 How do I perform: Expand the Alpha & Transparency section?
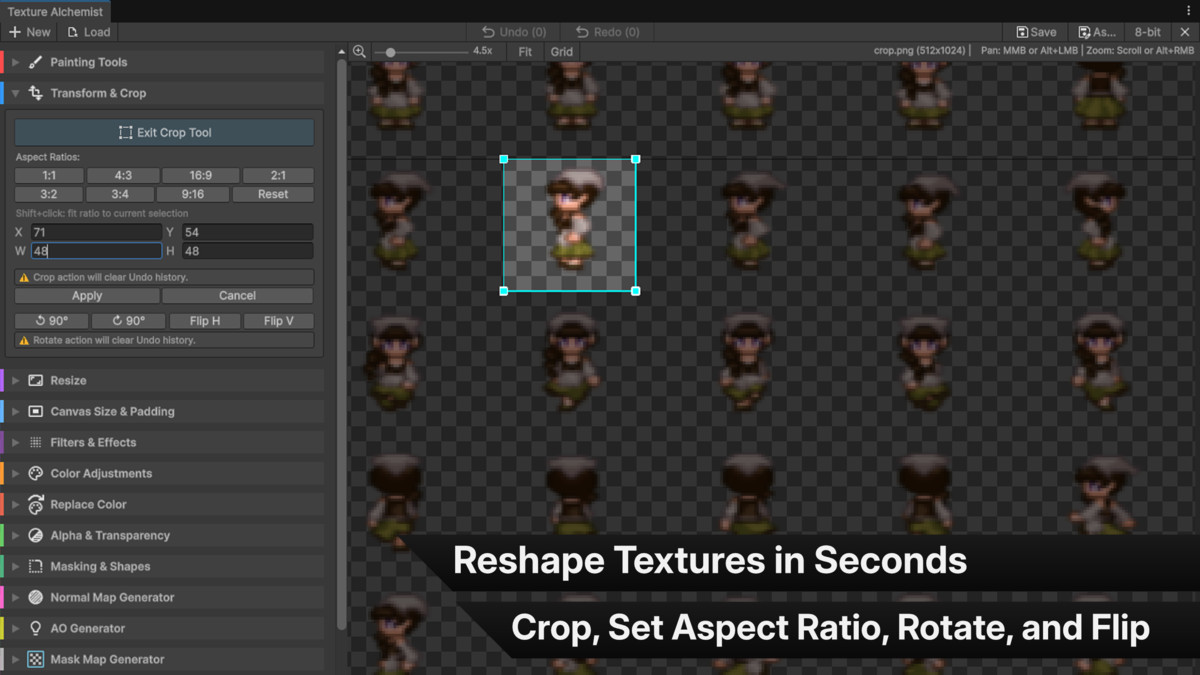pyautogui.click(x=15, y=536)
